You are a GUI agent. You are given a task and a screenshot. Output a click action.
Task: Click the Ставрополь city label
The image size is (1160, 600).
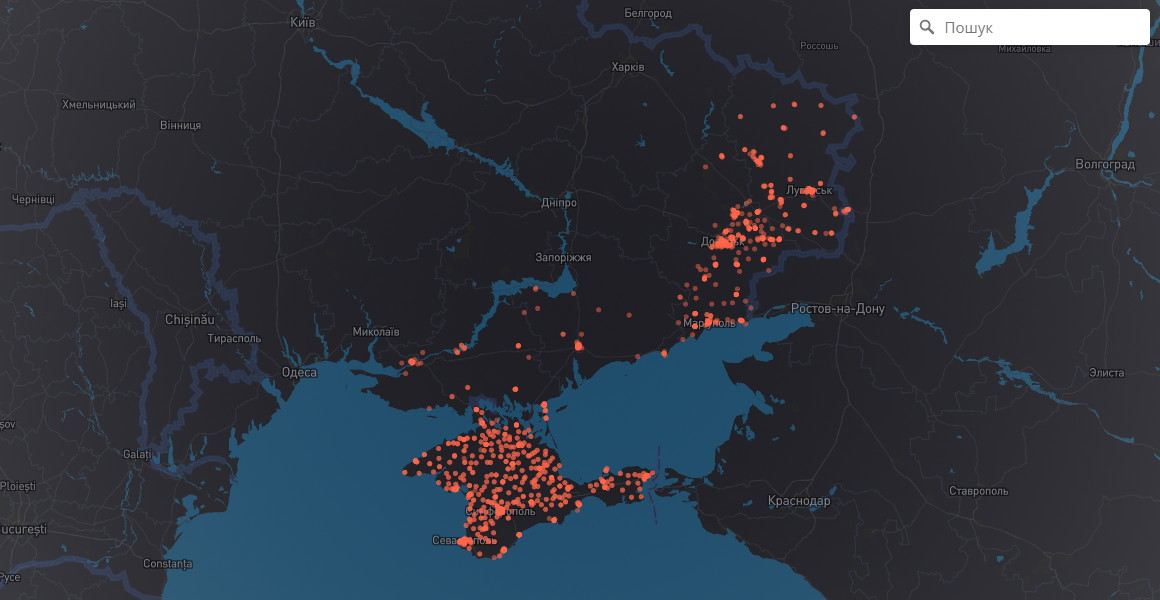click(x=978, y=491)
